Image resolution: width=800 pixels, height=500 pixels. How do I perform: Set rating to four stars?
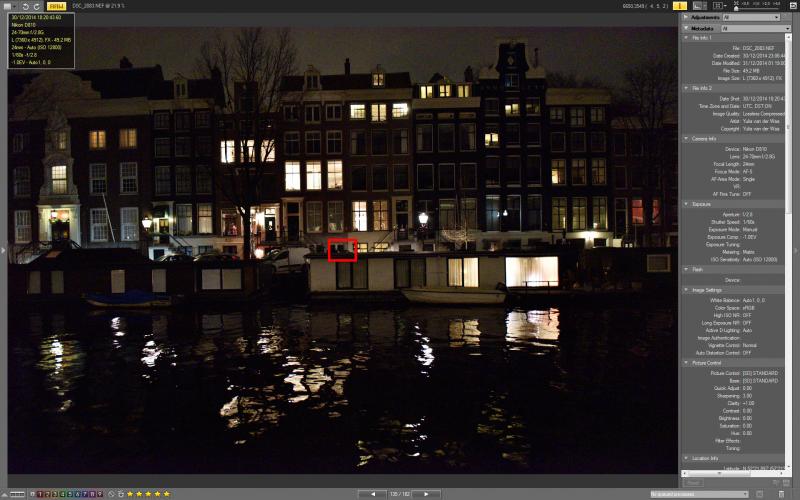click(x=157, y=494)
